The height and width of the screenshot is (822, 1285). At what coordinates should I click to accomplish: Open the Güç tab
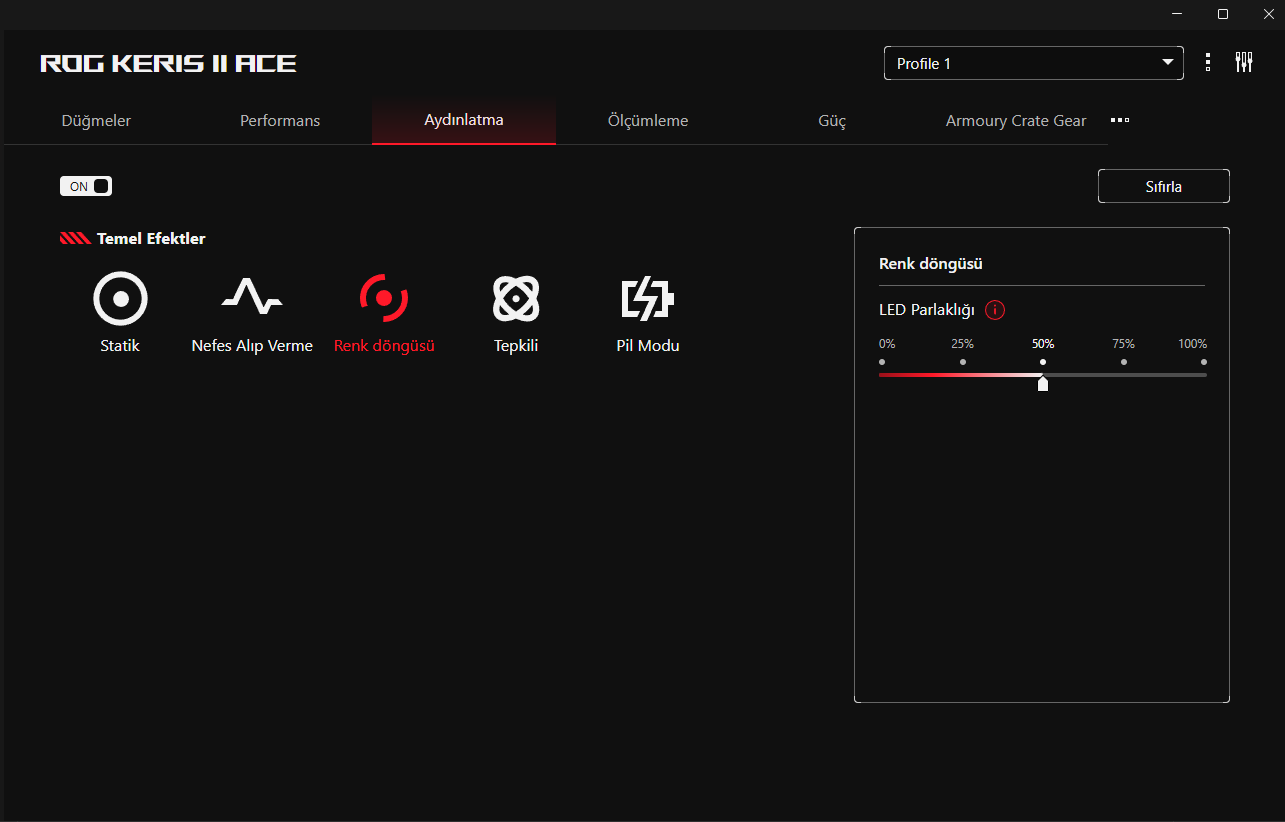pos(832,121)
